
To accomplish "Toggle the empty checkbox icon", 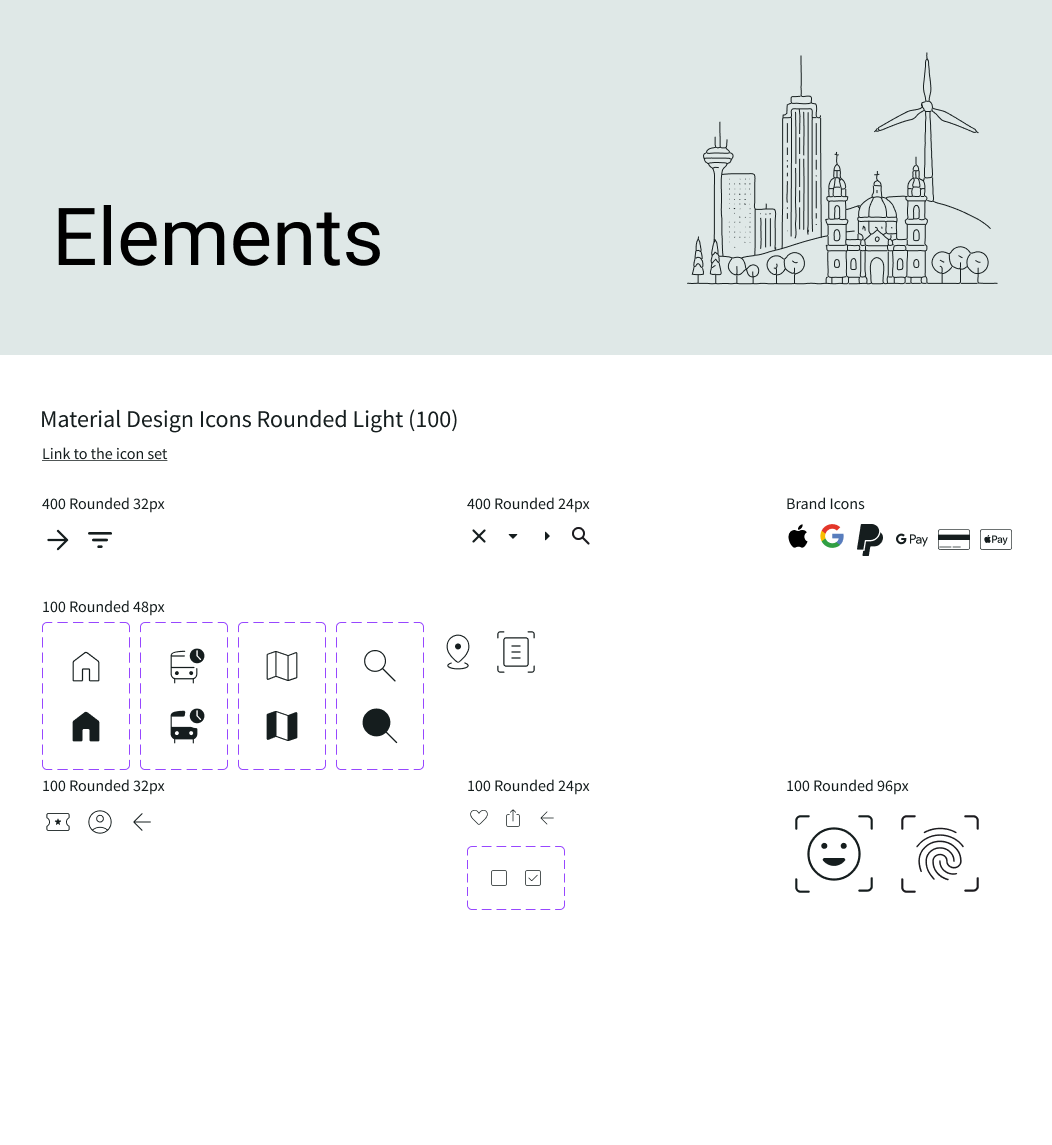I will click(498, 877).
